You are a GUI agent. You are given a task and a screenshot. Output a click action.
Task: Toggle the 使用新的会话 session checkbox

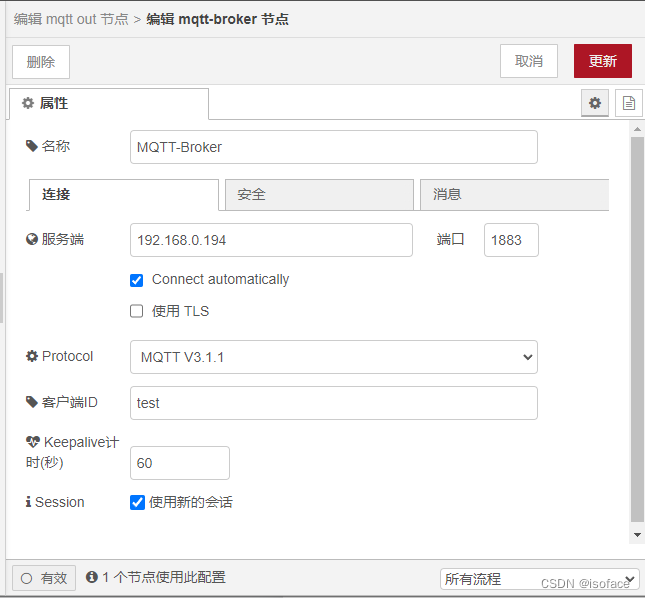pyautogui.click(x=137, y=502)
